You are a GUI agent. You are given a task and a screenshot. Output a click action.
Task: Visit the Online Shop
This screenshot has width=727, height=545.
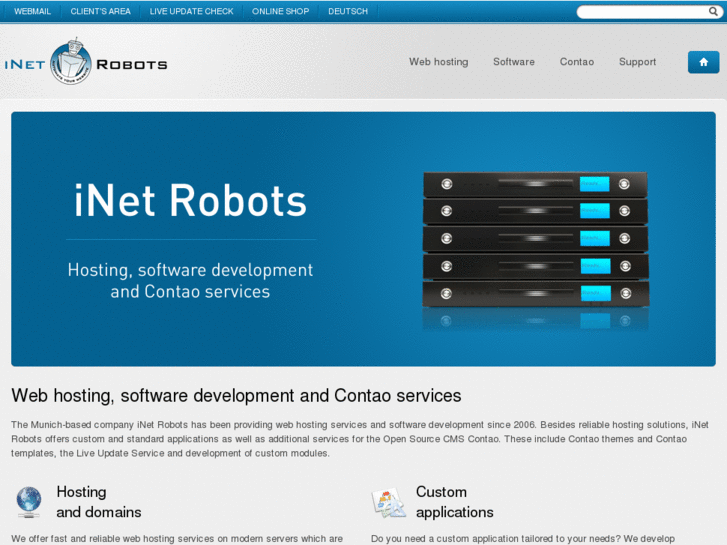(x=281, y=12)
